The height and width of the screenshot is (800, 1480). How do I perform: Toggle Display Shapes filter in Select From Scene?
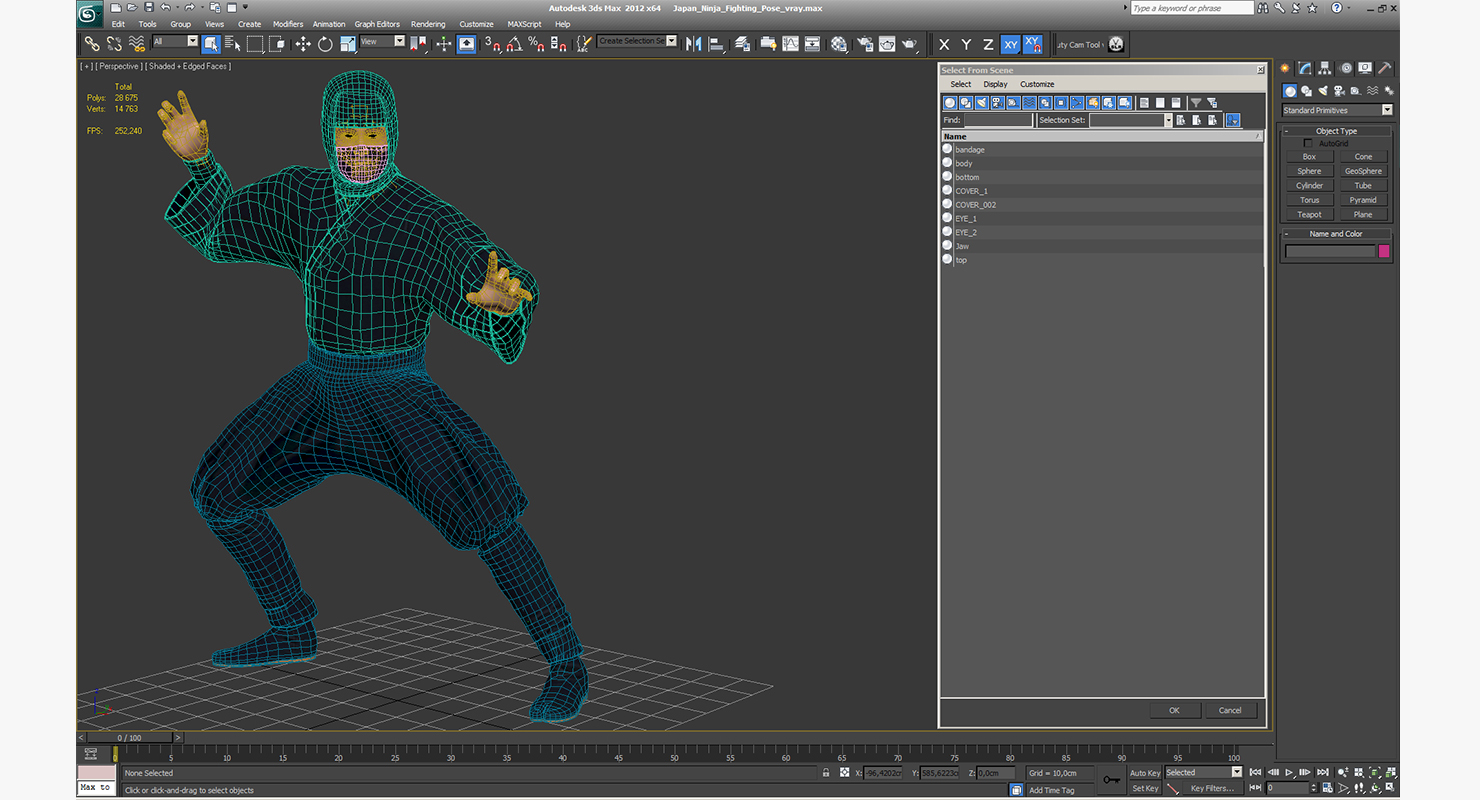coord(966,103)
